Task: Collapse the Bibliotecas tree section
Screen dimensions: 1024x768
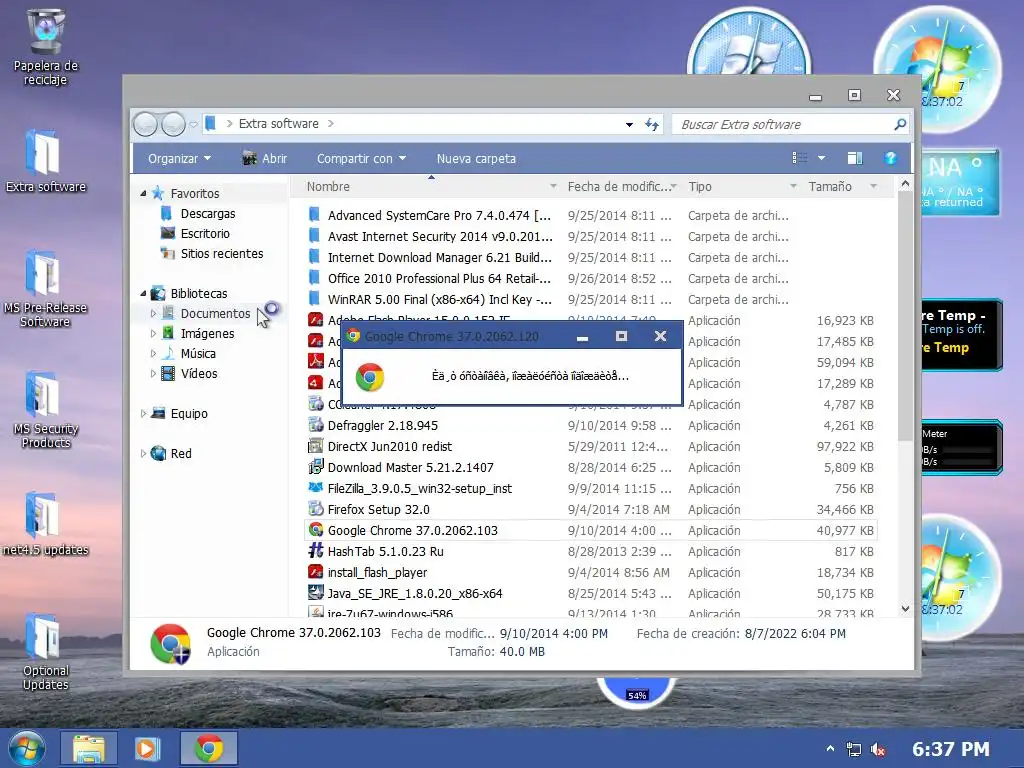Action: tap(143, 293)
